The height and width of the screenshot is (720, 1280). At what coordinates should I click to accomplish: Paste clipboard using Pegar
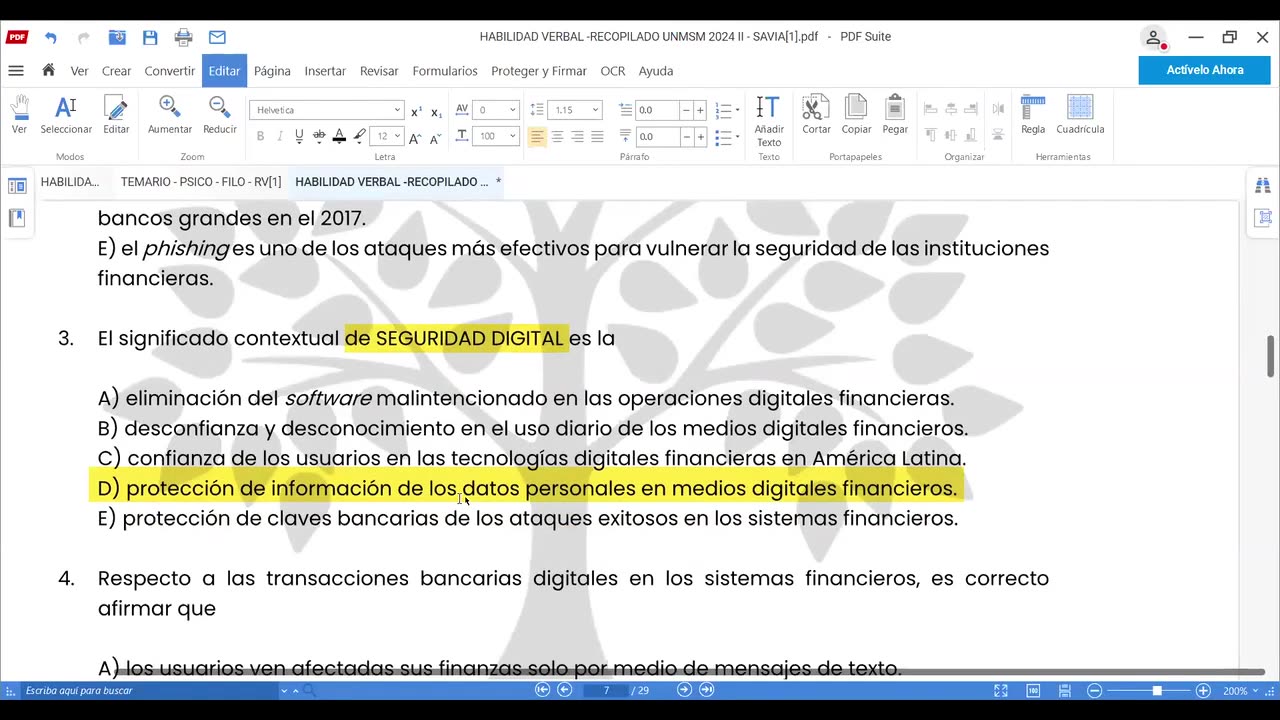tap(895, 115)
